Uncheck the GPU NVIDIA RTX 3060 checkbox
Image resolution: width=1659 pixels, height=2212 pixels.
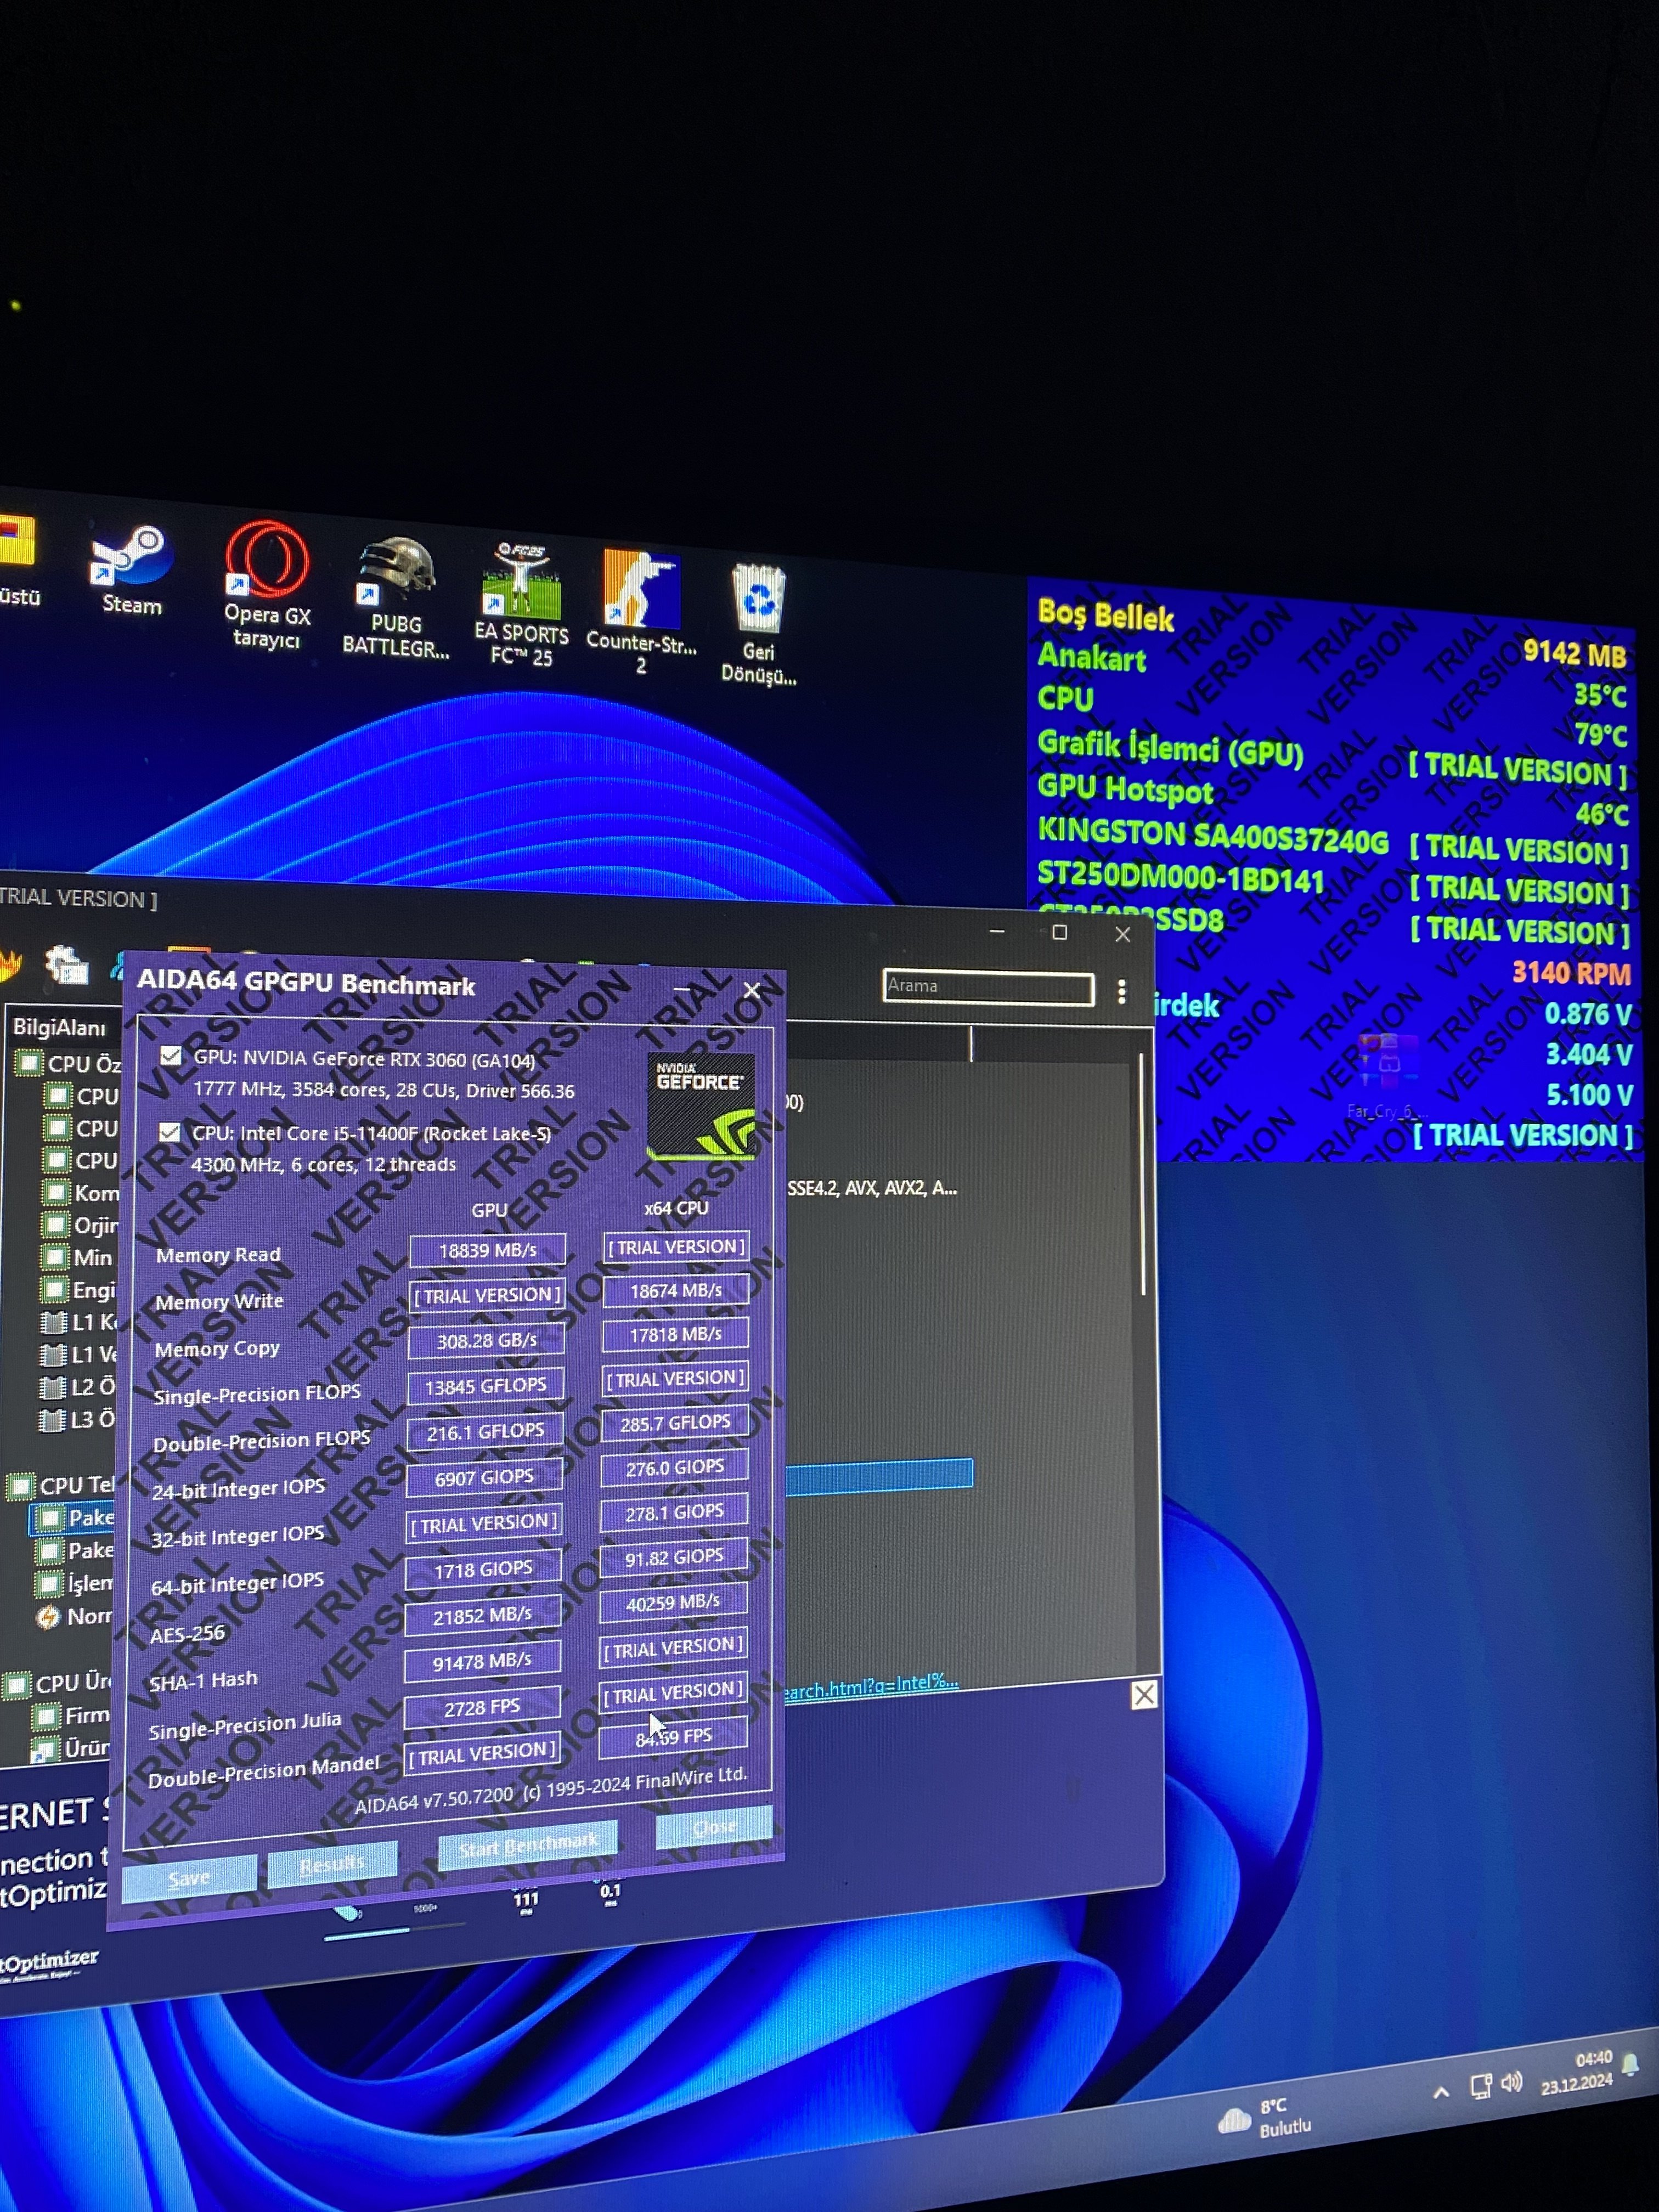point(171,1056)
